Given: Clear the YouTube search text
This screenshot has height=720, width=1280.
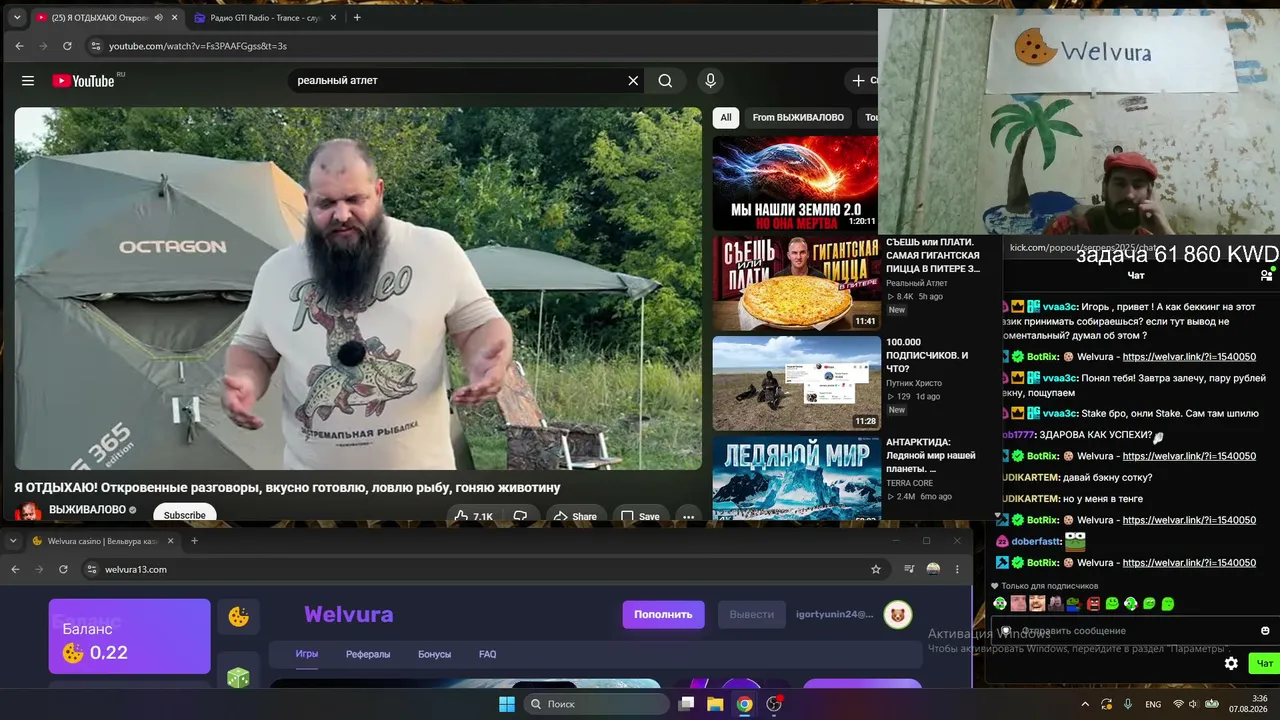Looking at the screenshot, I should click(633, 81).
